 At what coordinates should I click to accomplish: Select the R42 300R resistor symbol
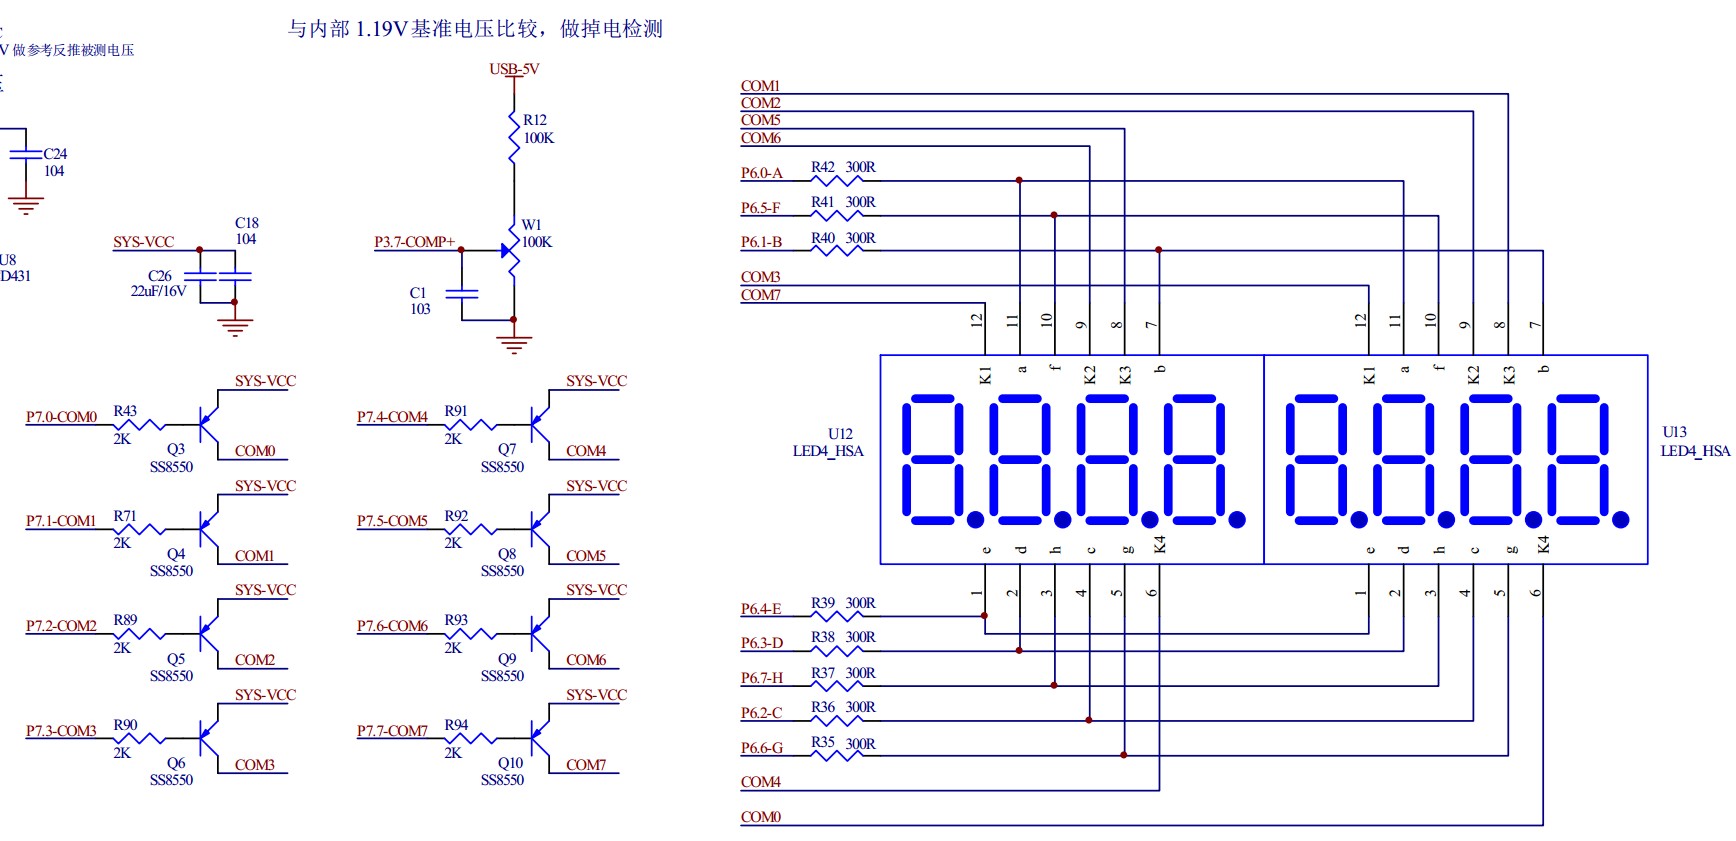pos(836,181)
